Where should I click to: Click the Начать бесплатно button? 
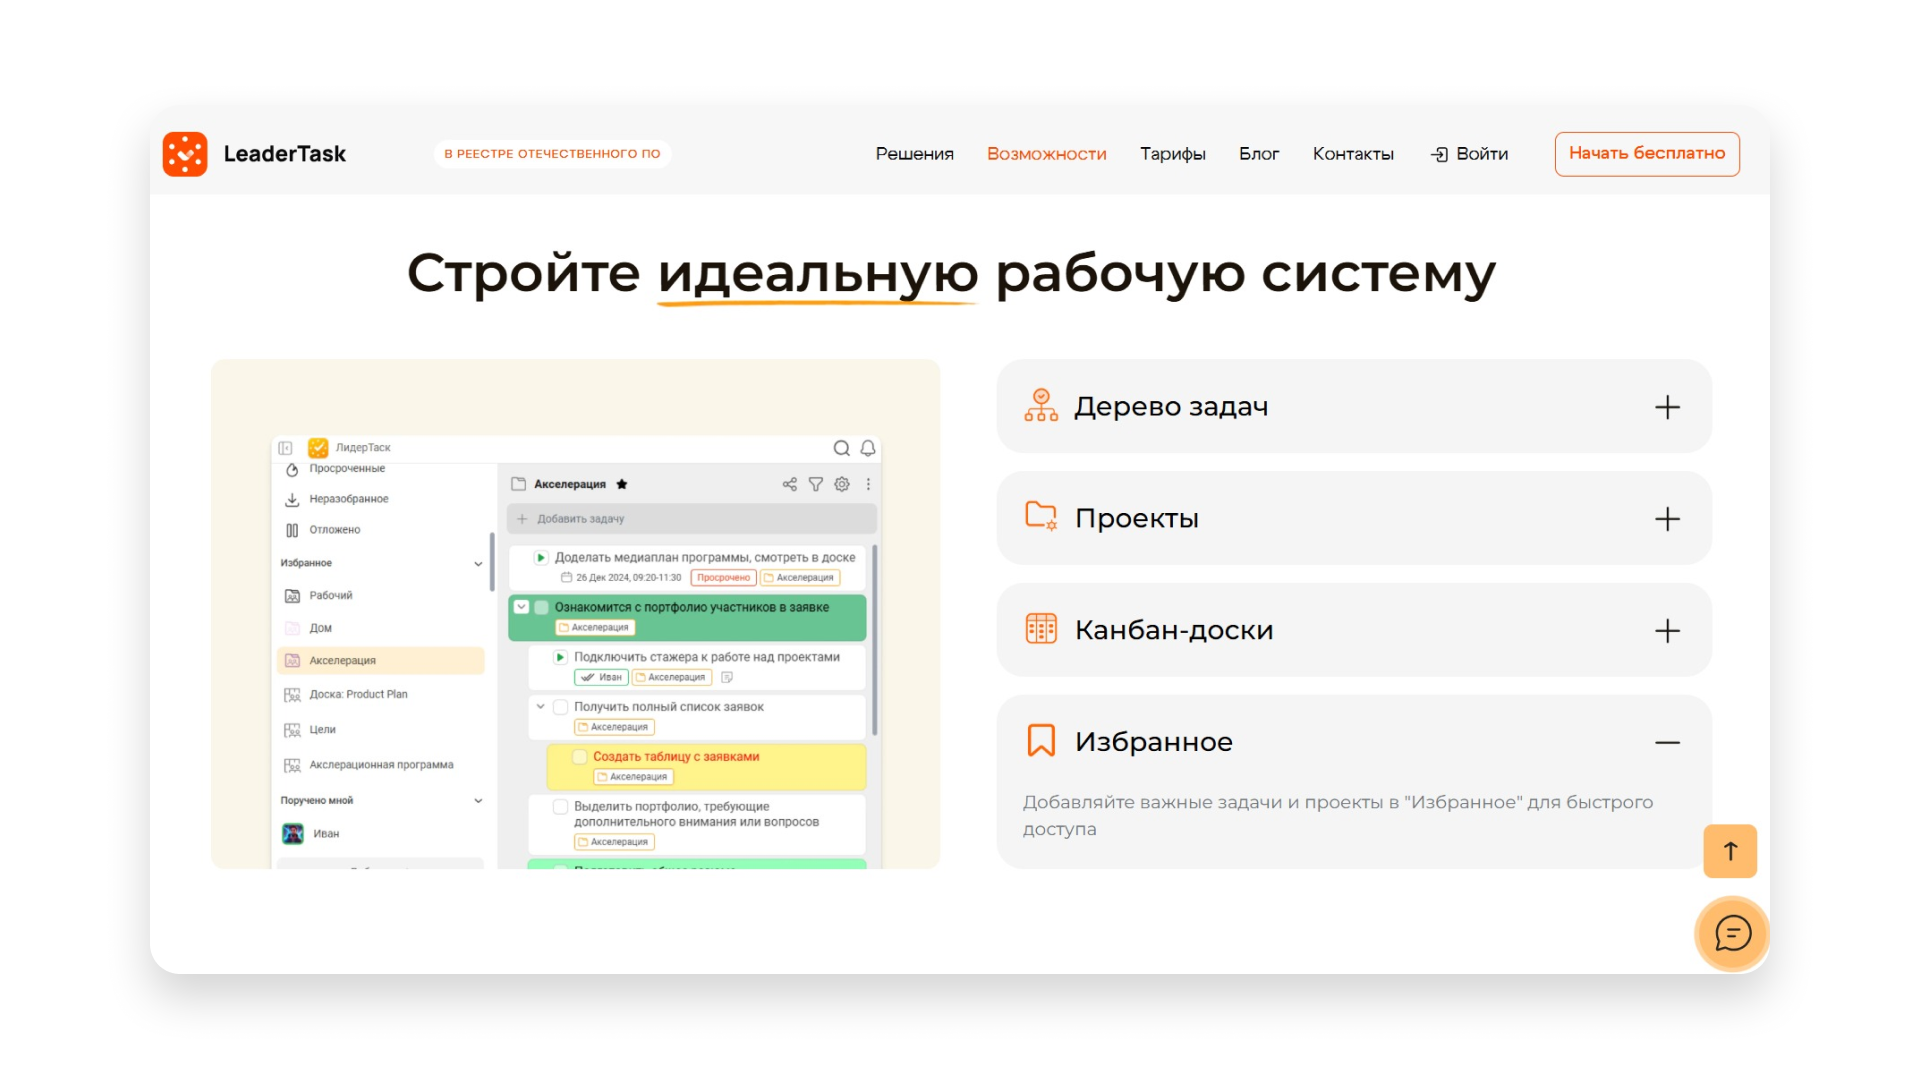[1646, 153]
